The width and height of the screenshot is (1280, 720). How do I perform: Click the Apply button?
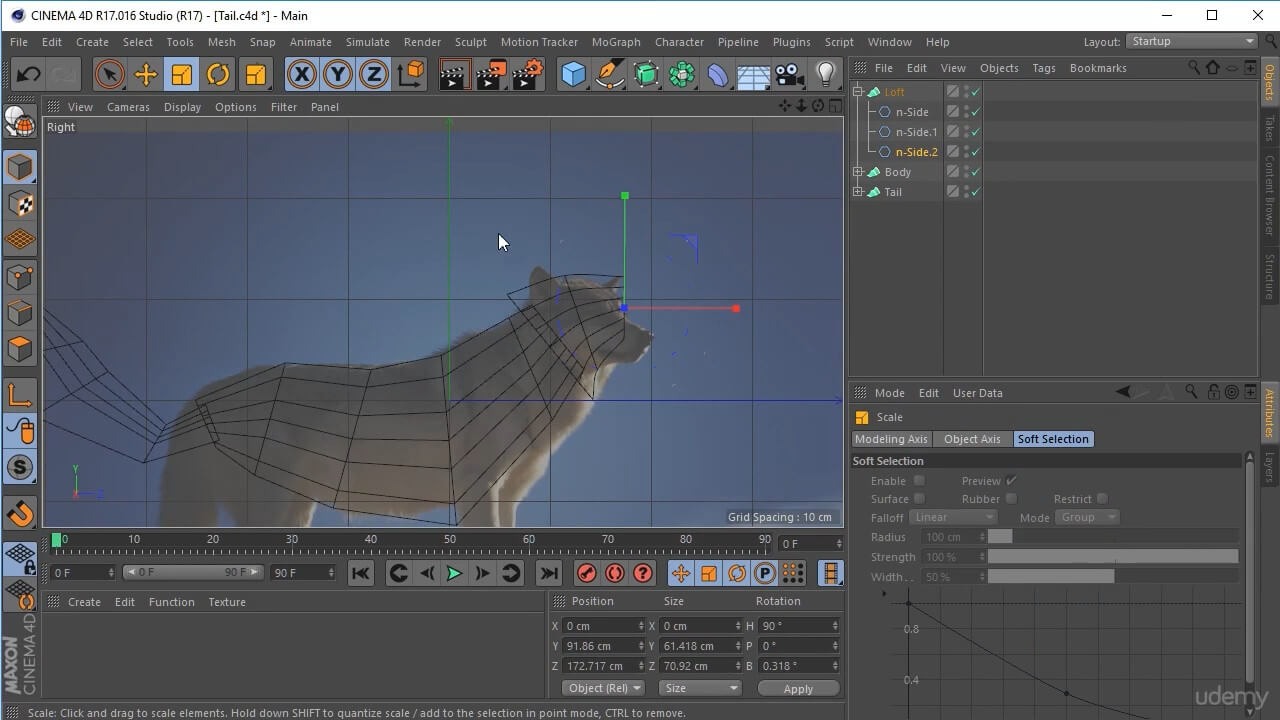point(798,688)
